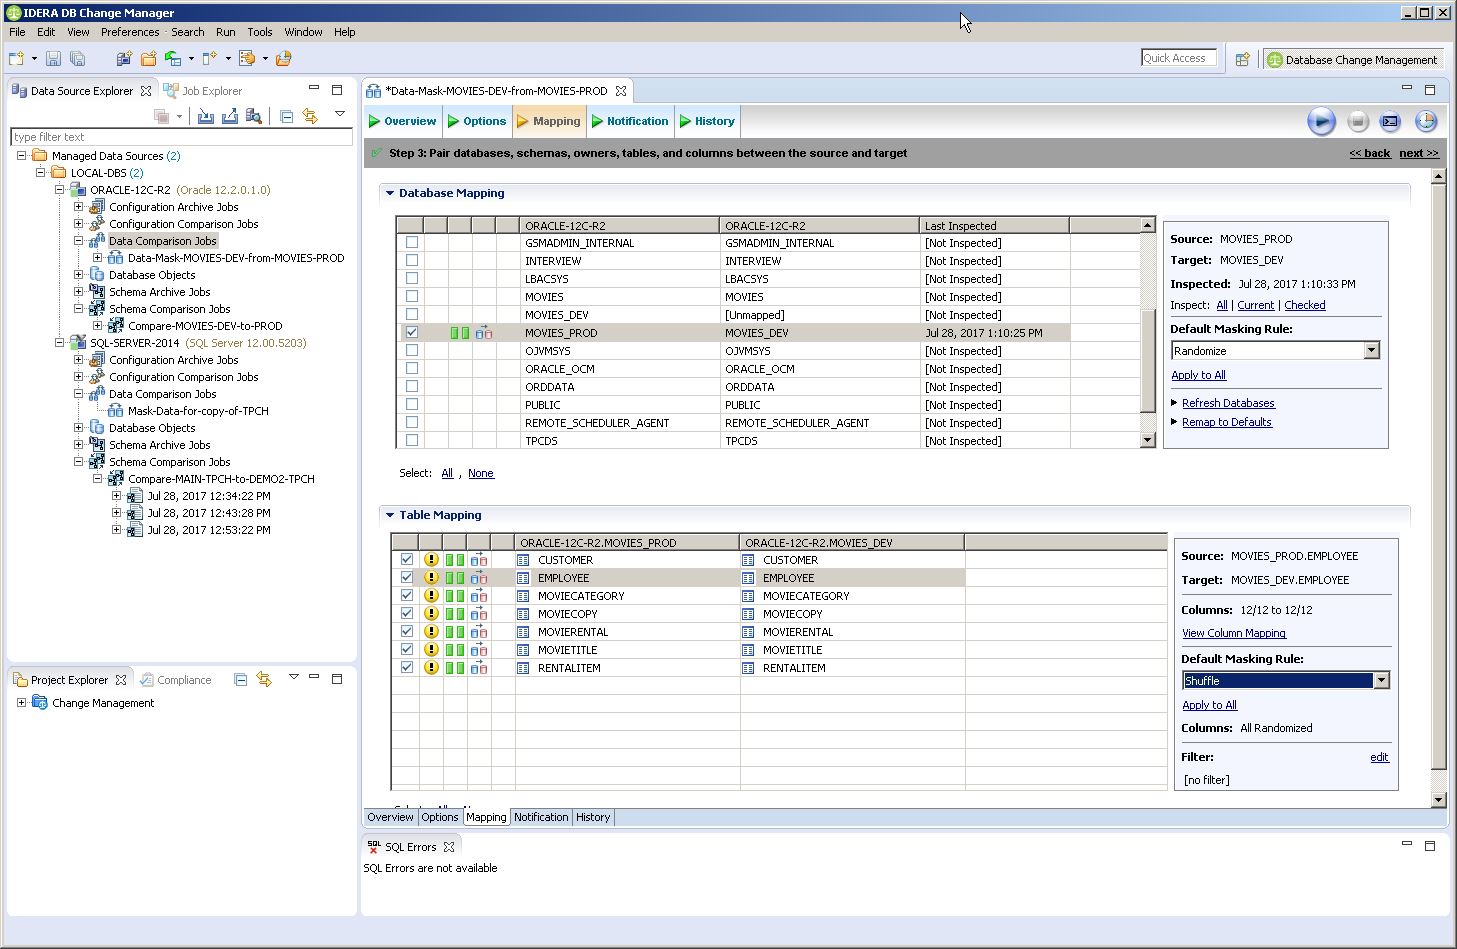The width and height of the screenshot is (1457, 949).
Task: Open the command-line script generator icon
Action: click(1390, 121)
